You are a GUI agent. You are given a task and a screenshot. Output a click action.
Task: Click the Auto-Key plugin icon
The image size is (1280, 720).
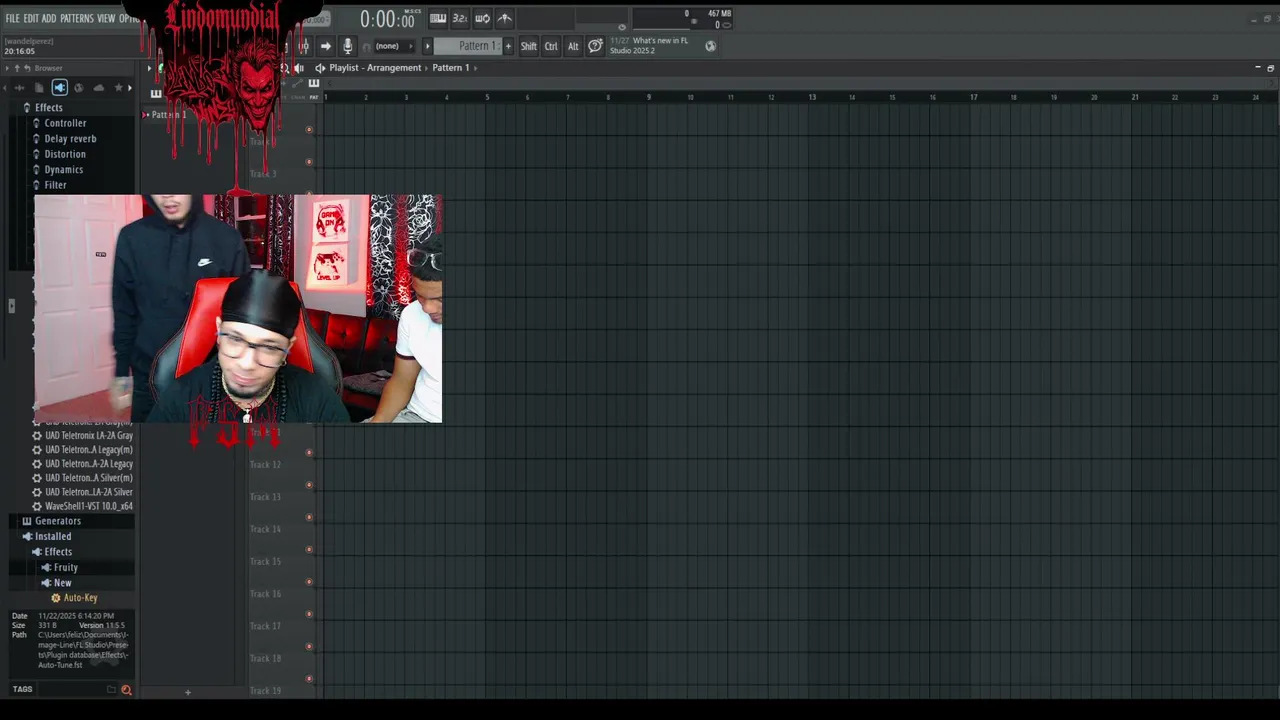pyautogui.click(x=56, y=598)
